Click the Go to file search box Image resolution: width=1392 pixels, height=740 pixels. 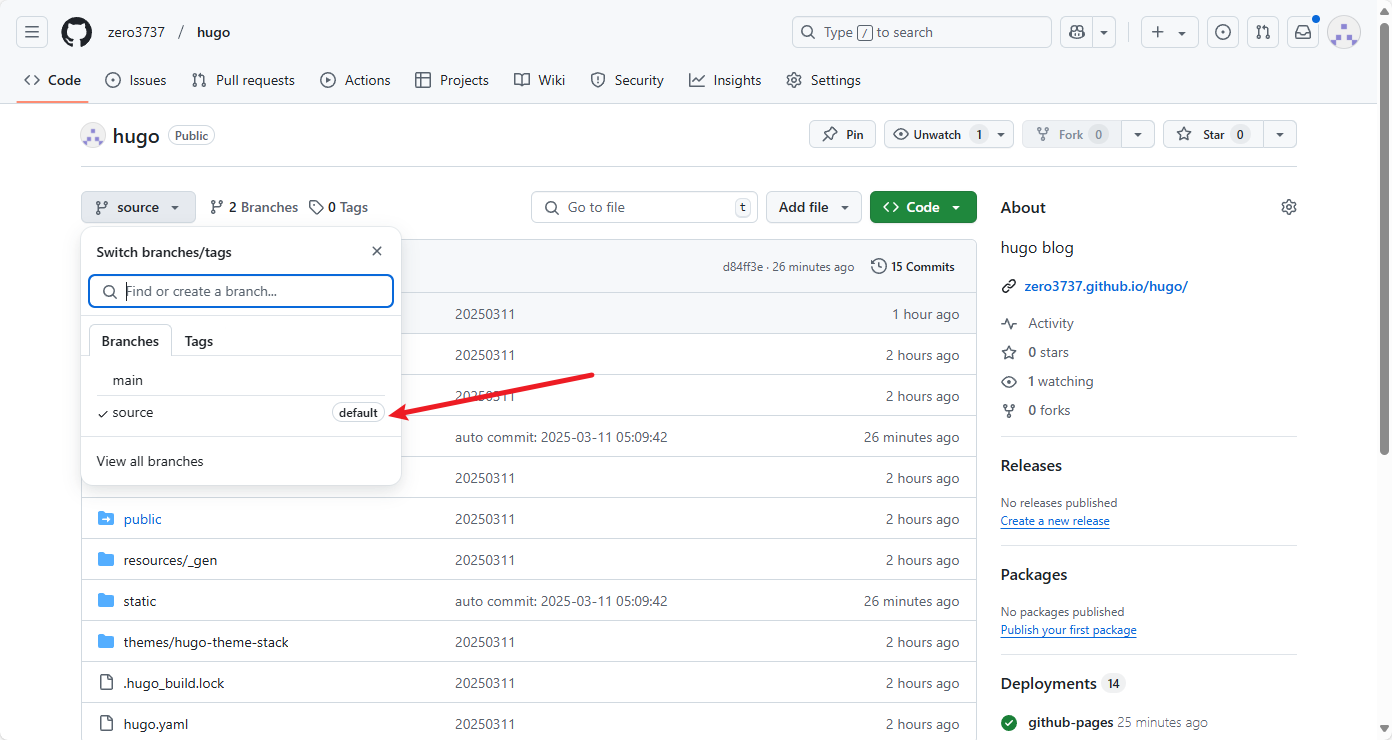pos(644,207)
